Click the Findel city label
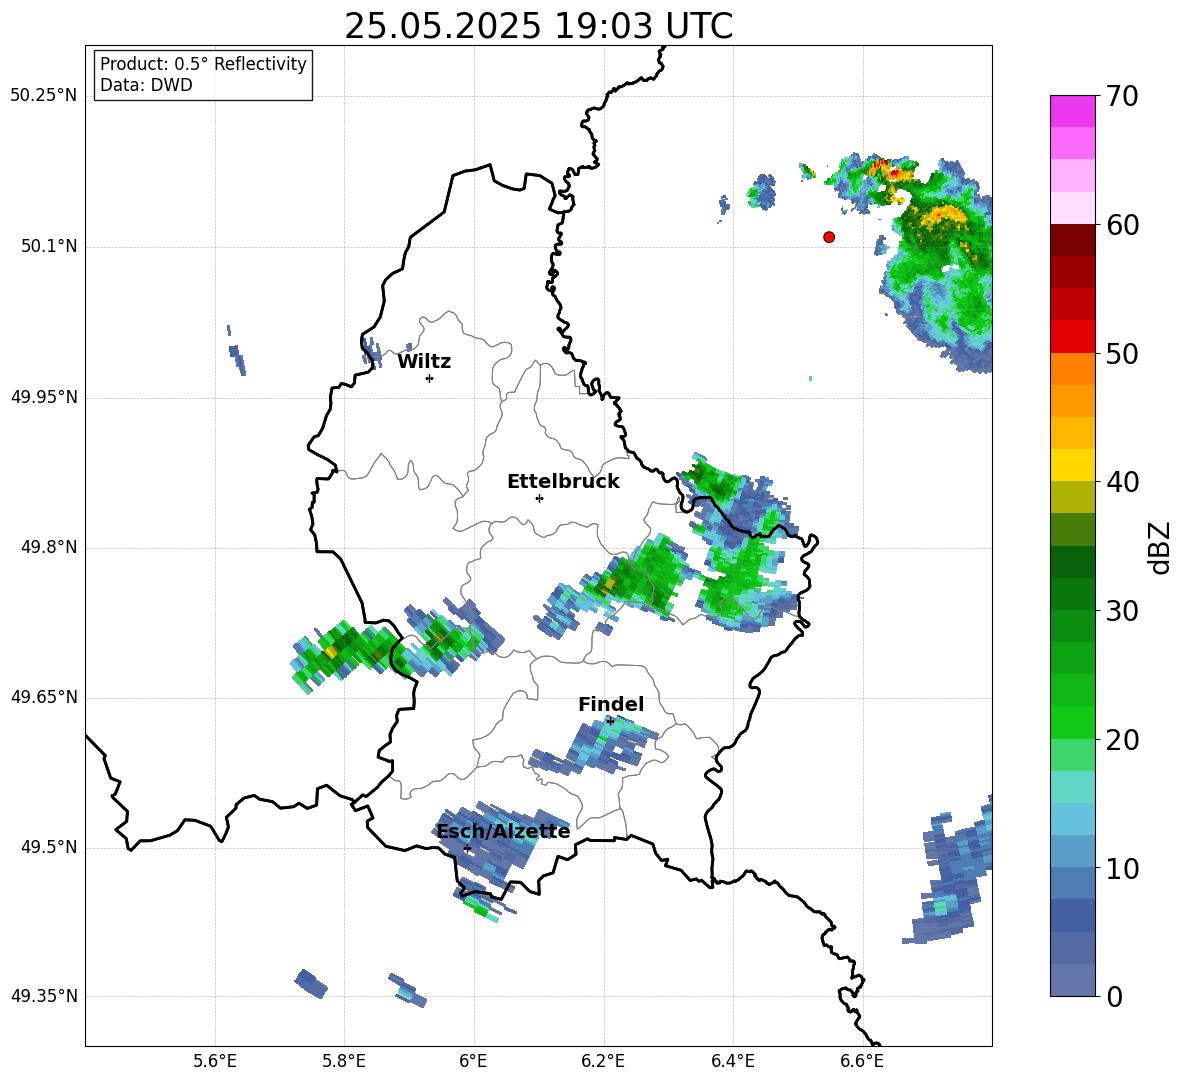Viewport: 1184px width, 1081px height. click(611, 704)
